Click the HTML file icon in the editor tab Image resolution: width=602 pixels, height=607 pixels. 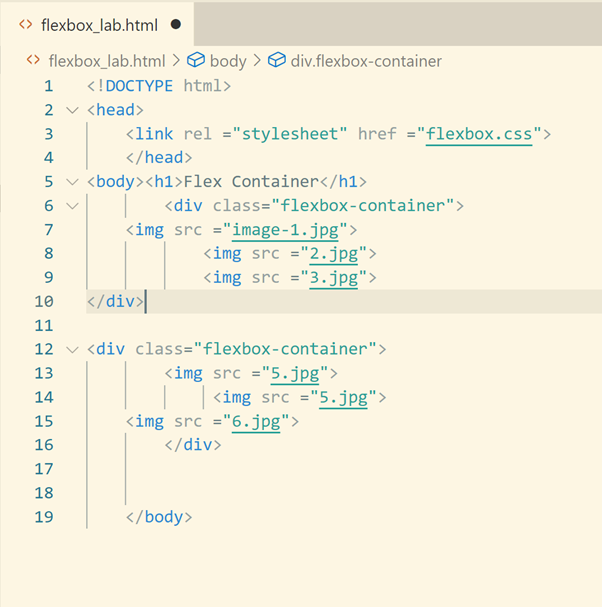coord(25,23)
